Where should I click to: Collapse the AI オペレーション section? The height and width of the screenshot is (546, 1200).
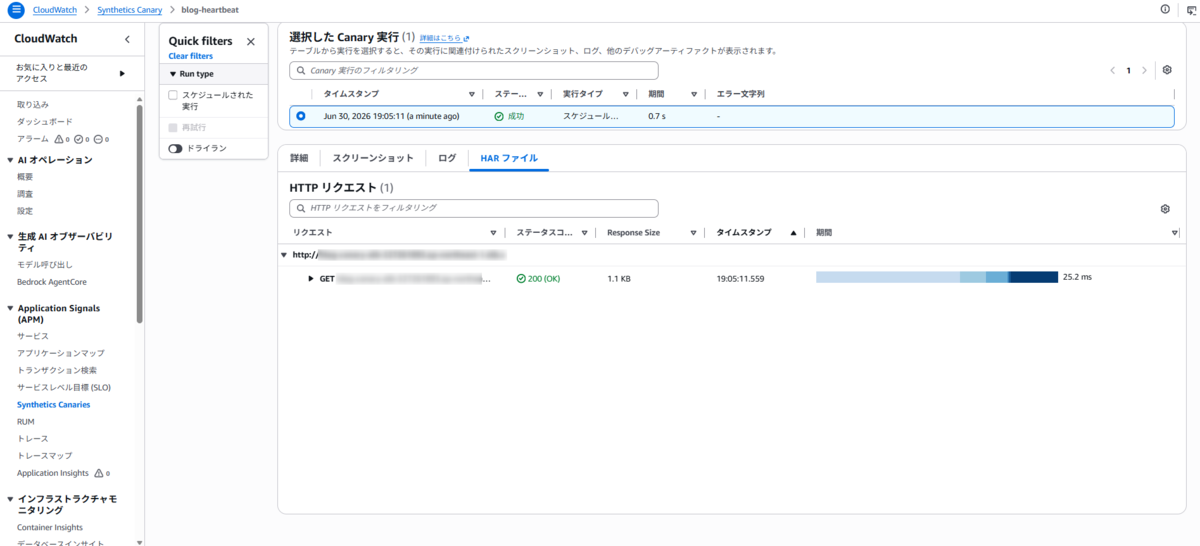point(10,160)
